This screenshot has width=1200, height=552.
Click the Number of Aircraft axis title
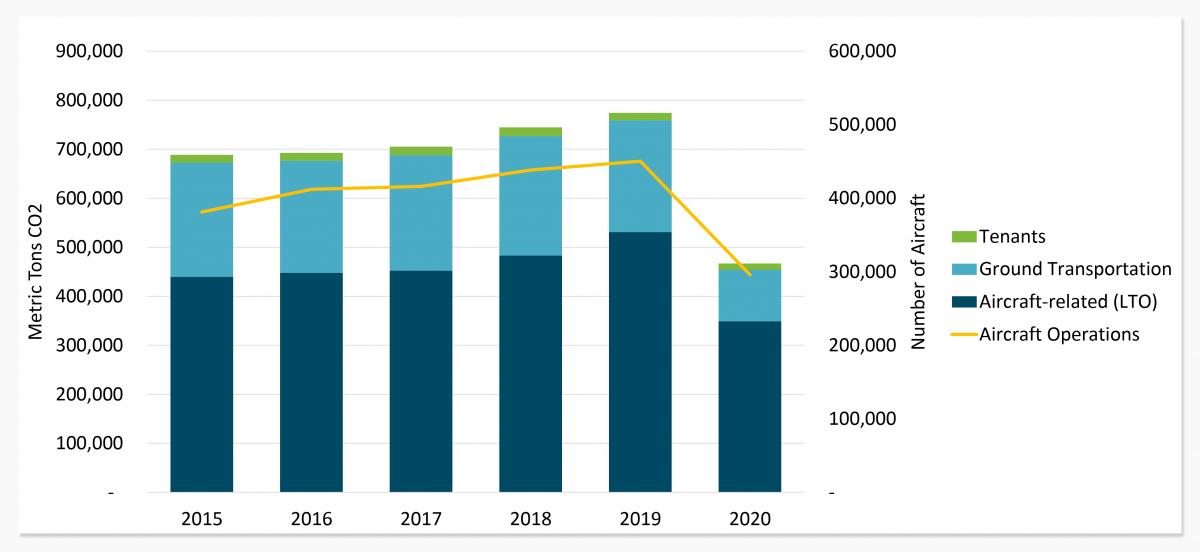[919, 272]
